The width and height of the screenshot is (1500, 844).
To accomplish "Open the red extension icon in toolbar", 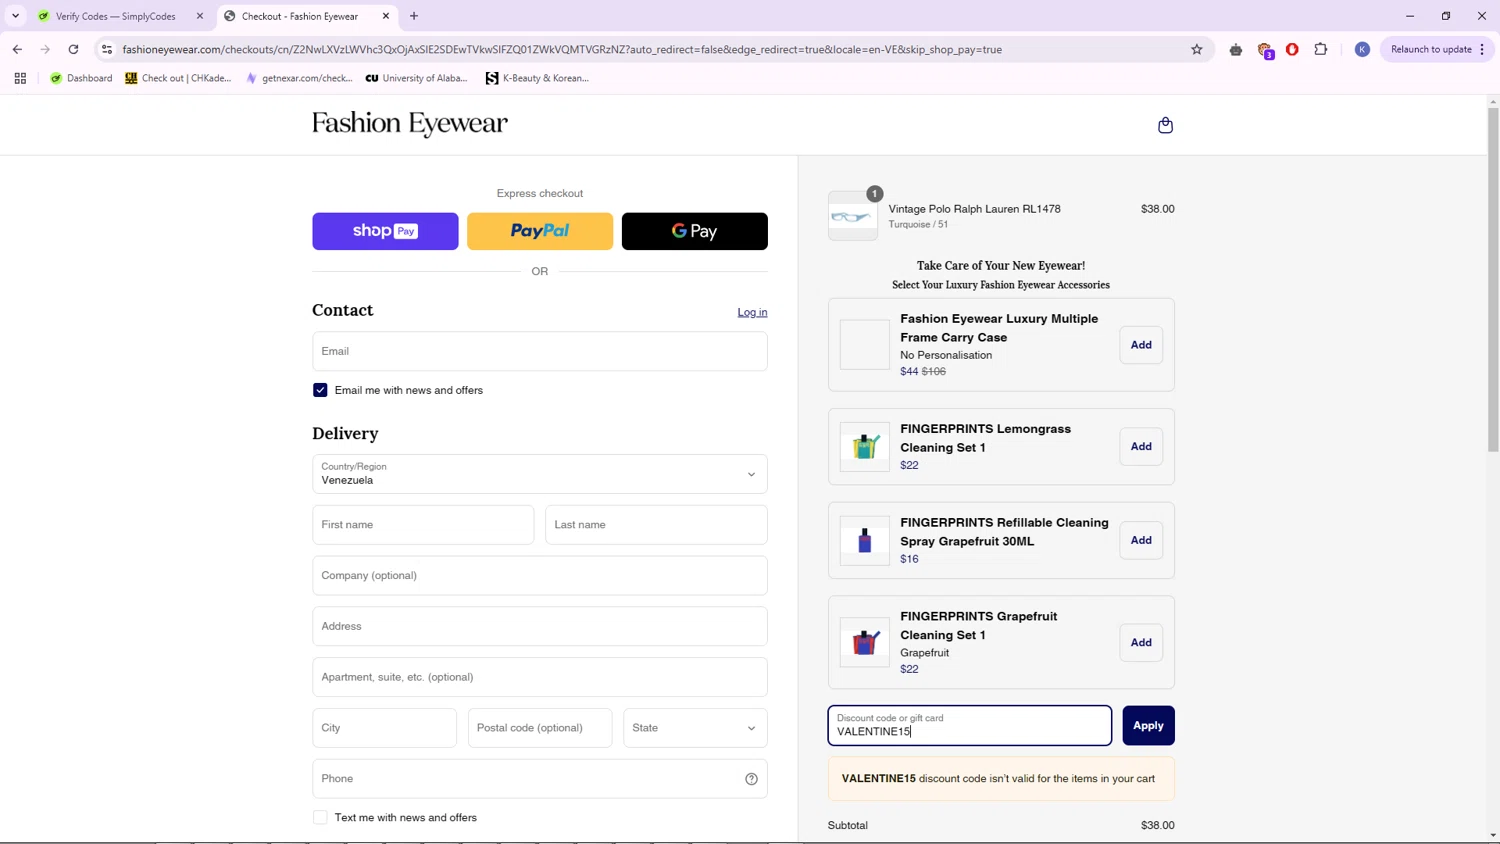I will point(1292,49).
